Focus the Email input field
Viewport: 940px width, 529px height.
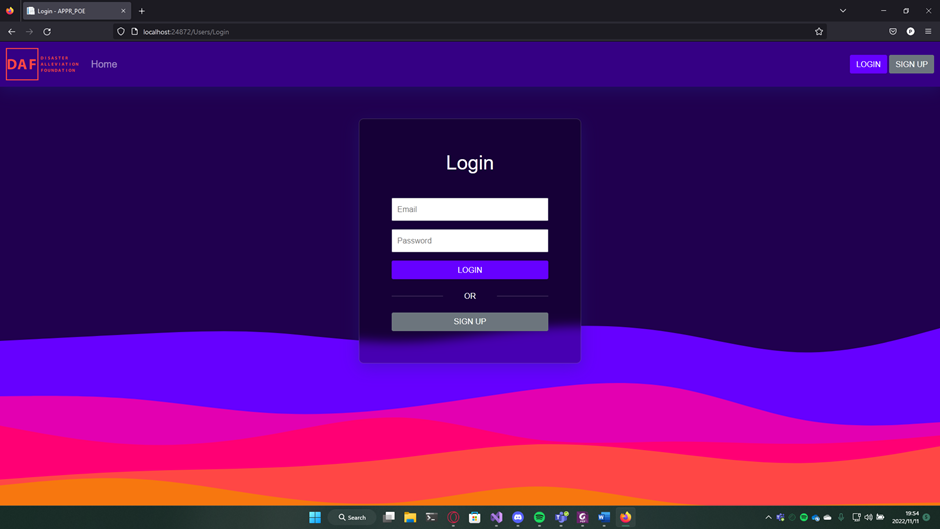[469, 209]
